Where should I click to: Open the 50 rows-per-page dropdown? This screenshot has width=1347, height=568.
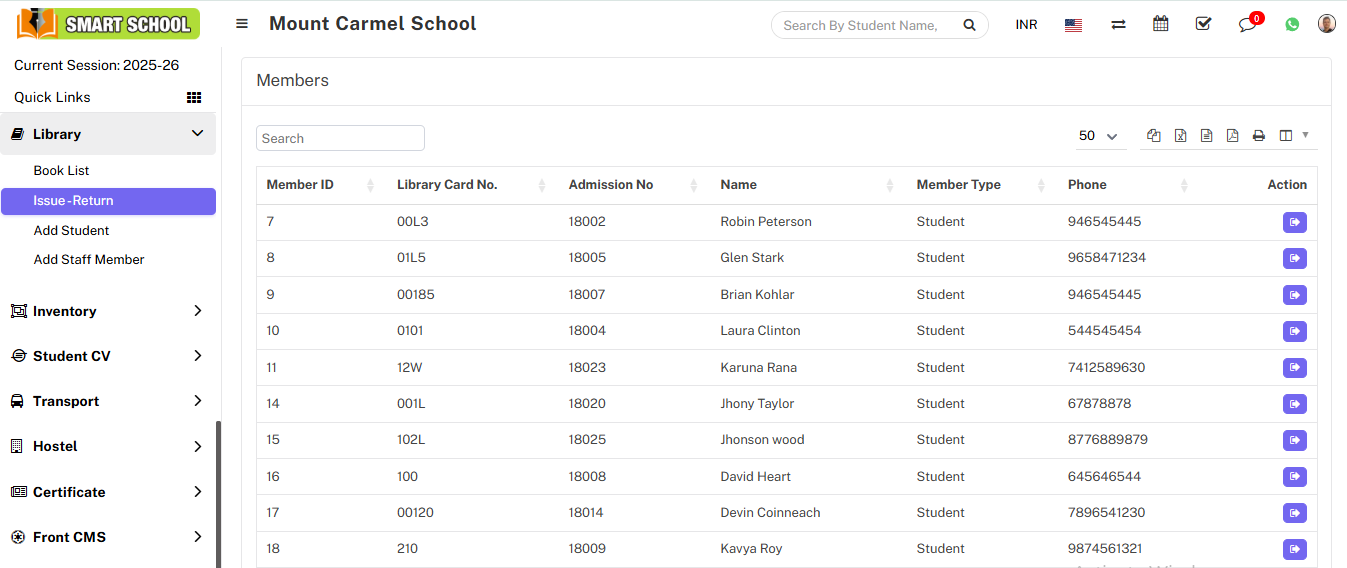point(1098,136)
